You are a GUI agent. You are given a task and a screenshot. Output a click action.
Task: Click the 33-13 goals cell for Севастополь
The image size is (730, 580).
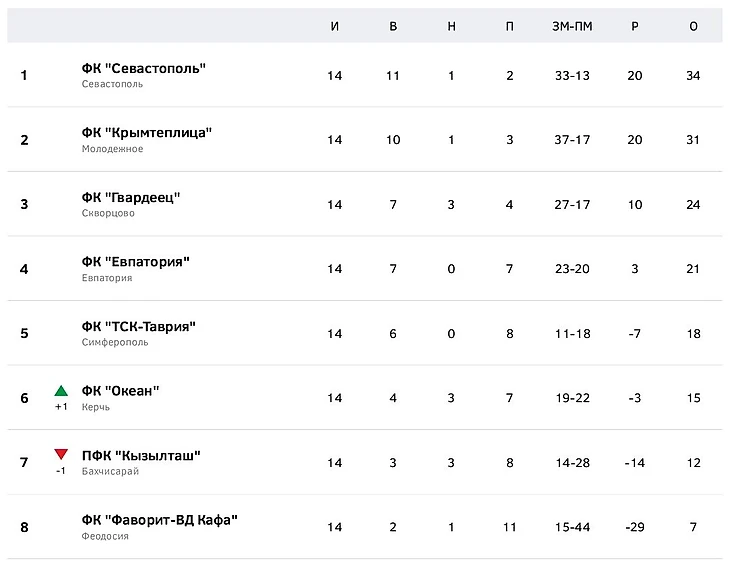pyautogui.click(x=572, y=75)
